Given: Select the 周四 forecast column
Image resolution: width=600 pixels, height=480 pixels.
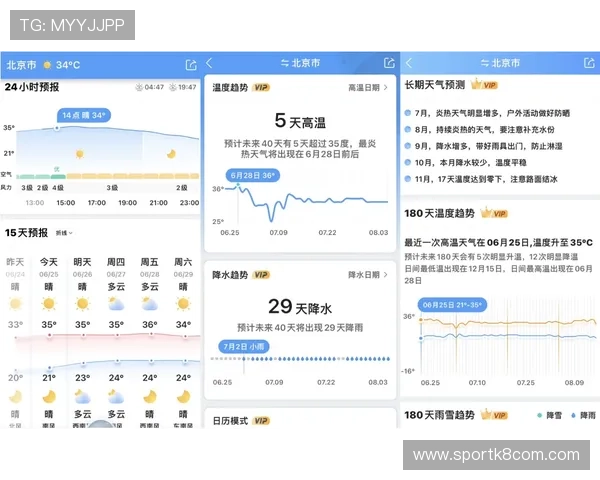Looking at the screenshot, I should 116,341.
